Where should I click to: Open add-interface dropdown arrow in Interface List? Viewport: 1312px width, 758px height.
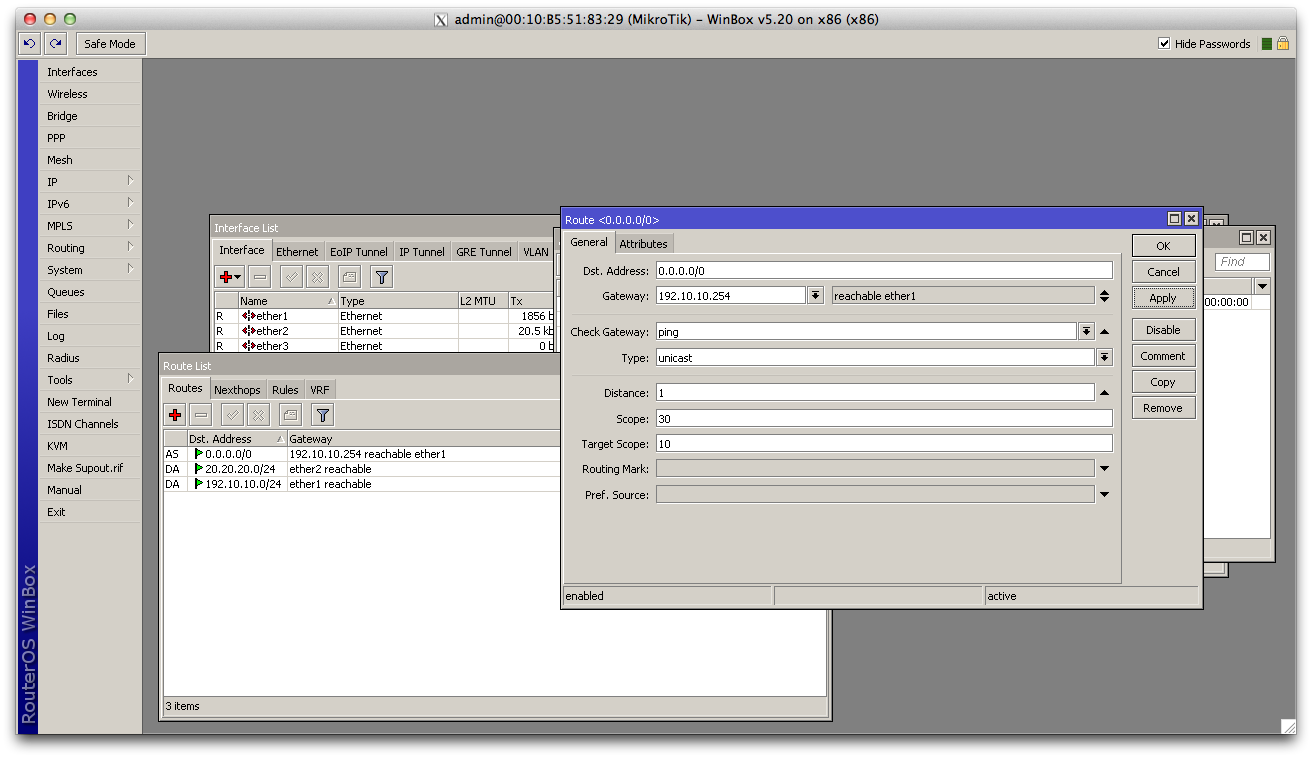pos(238,277)
